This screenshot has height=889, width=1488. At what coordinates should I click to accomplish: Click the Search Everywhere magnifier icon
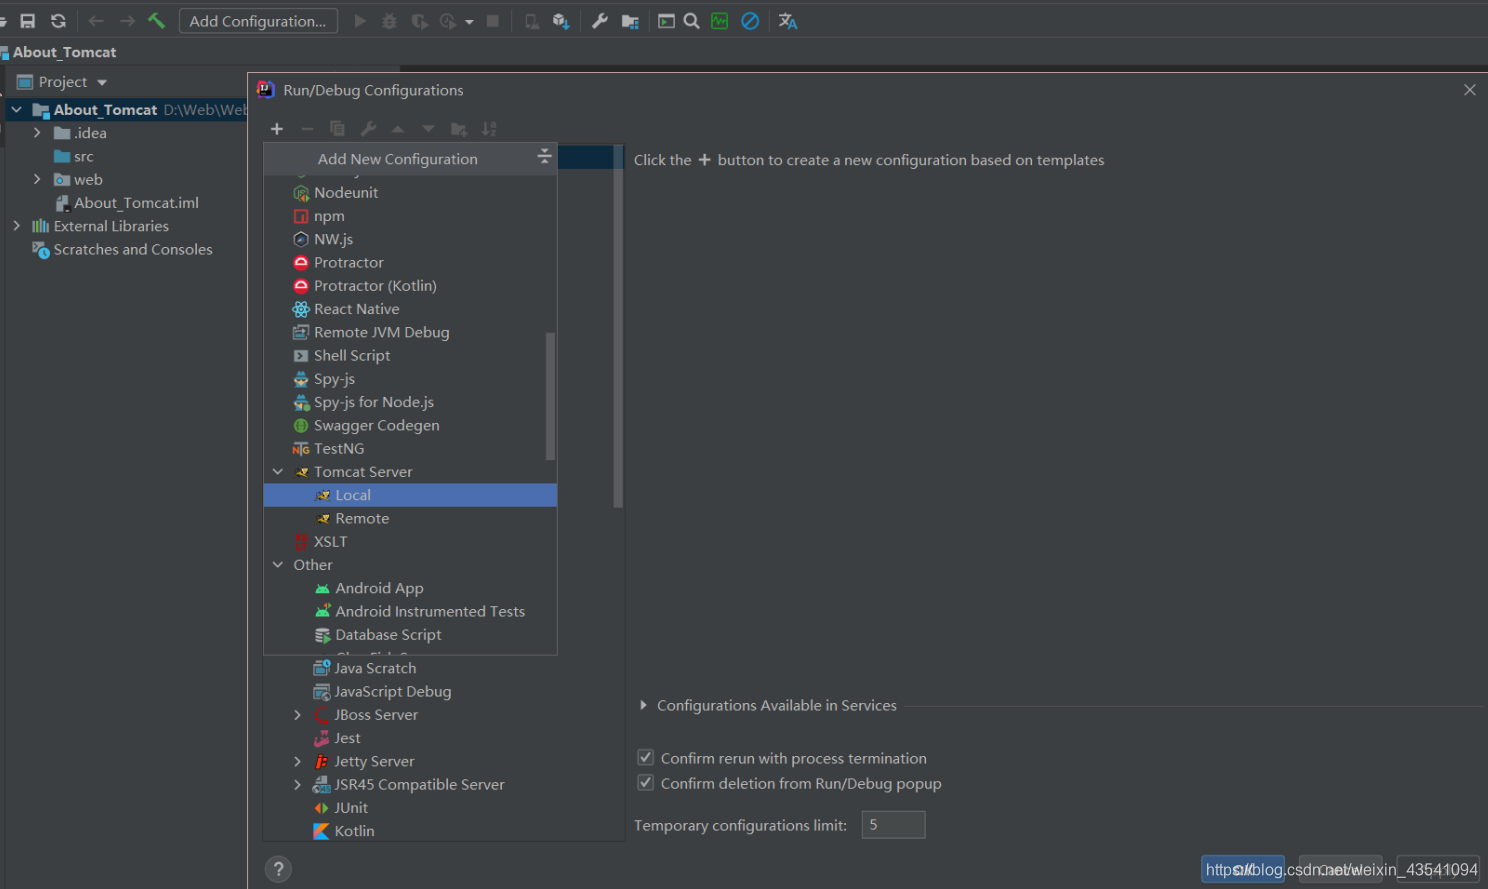[691, 21]
